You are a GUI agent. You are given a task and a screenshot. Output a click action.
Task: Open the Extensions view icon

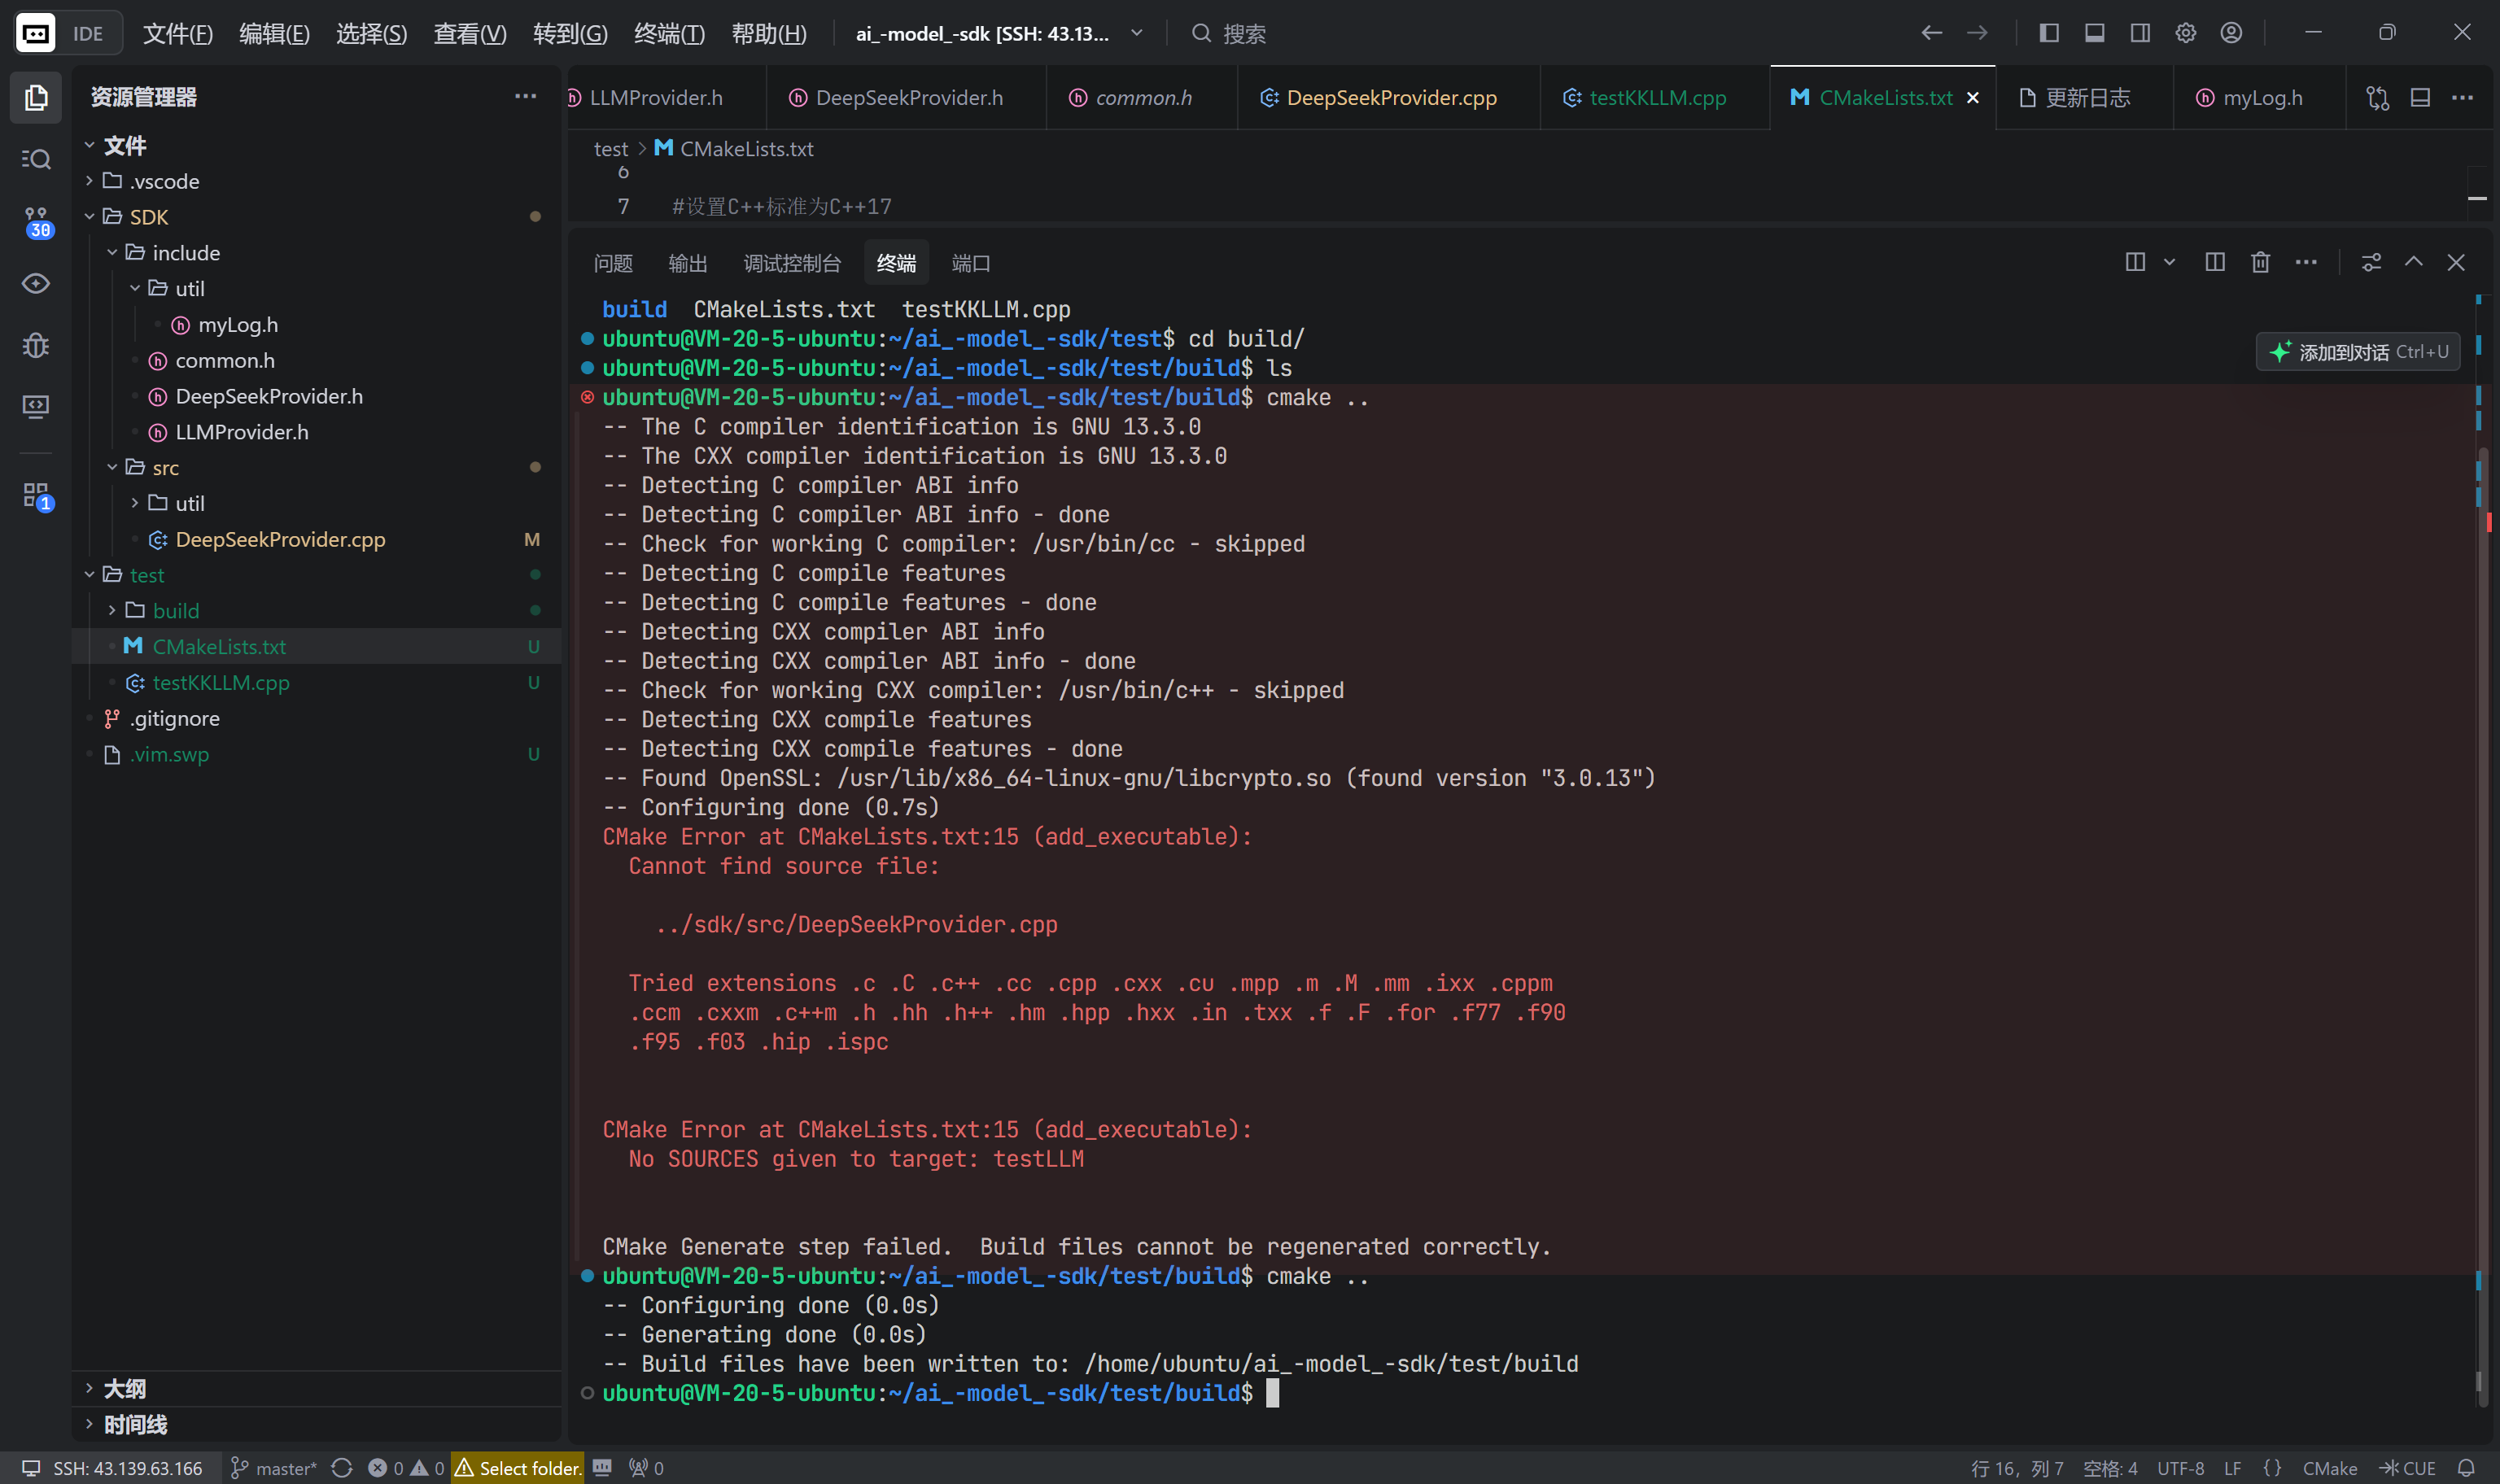tap(36, 494)
